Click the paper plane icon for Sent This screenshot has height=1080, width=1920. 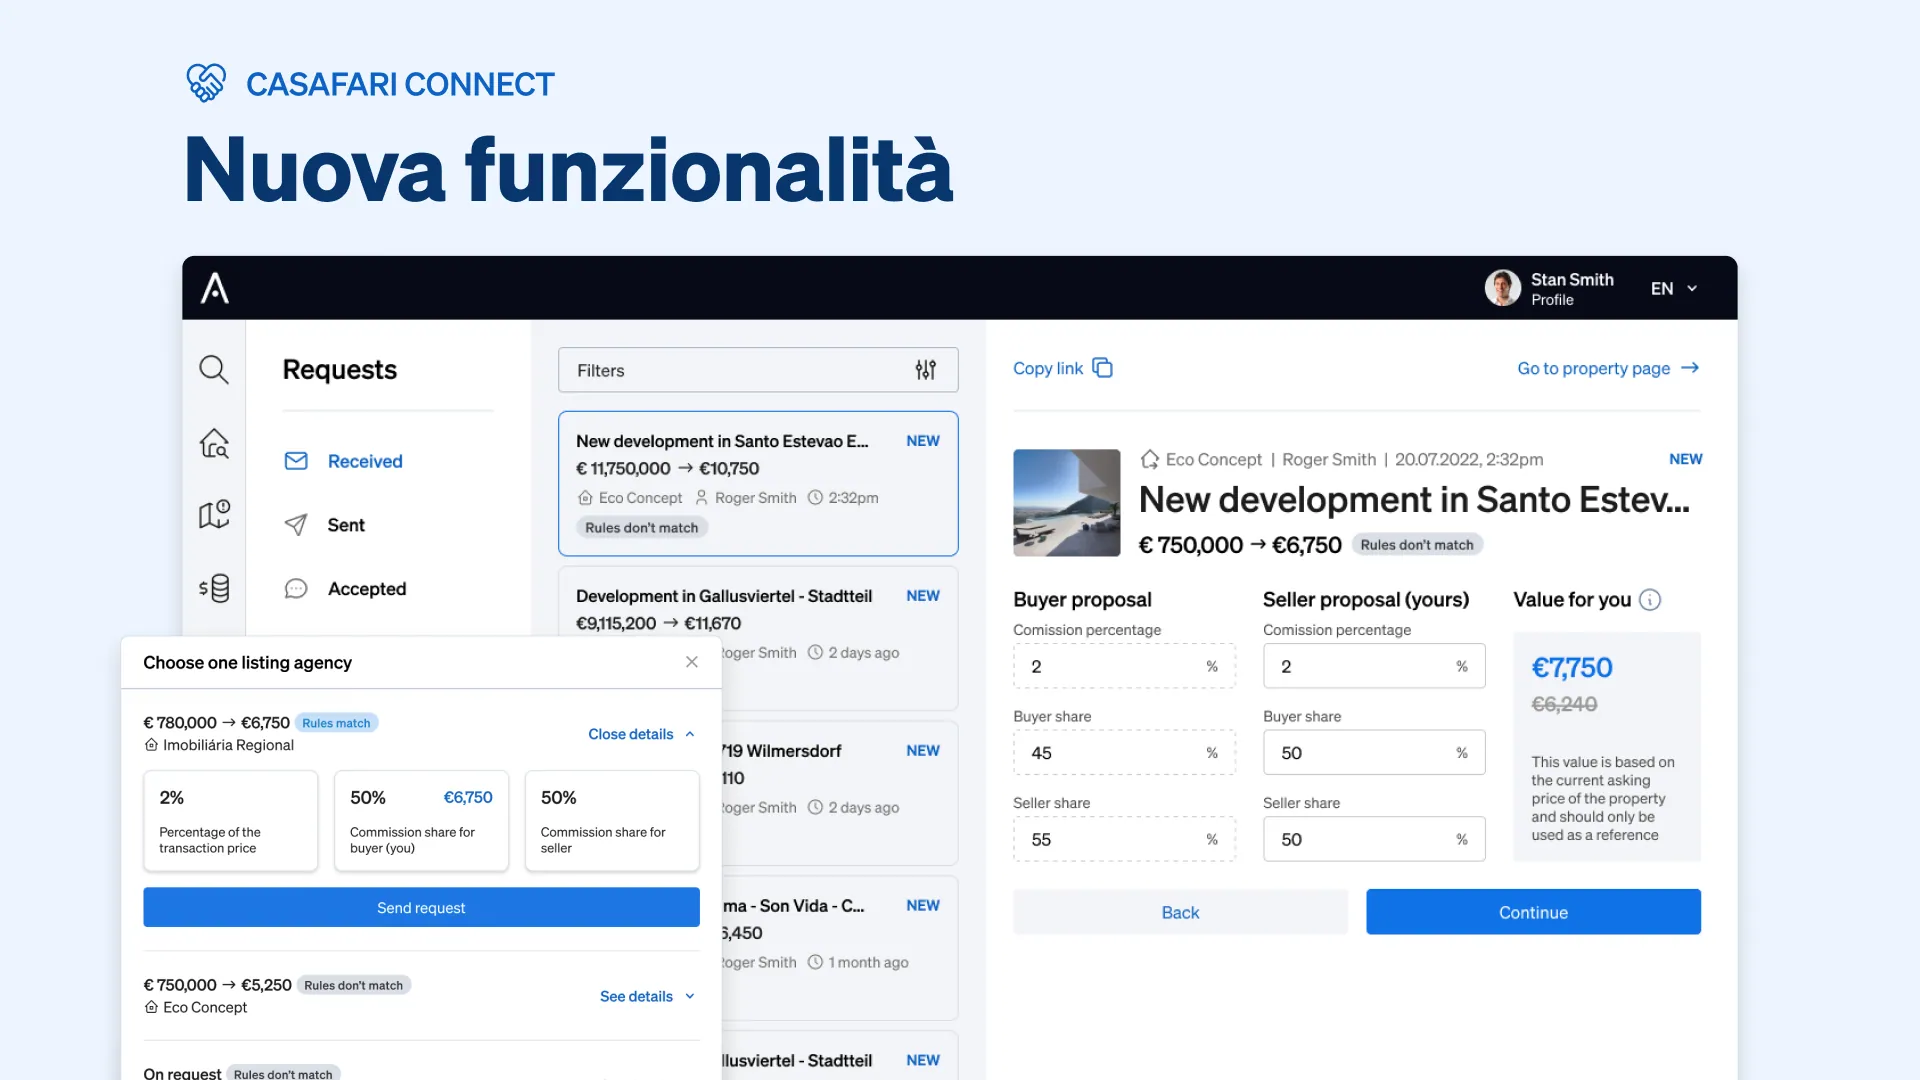(296, 525)
